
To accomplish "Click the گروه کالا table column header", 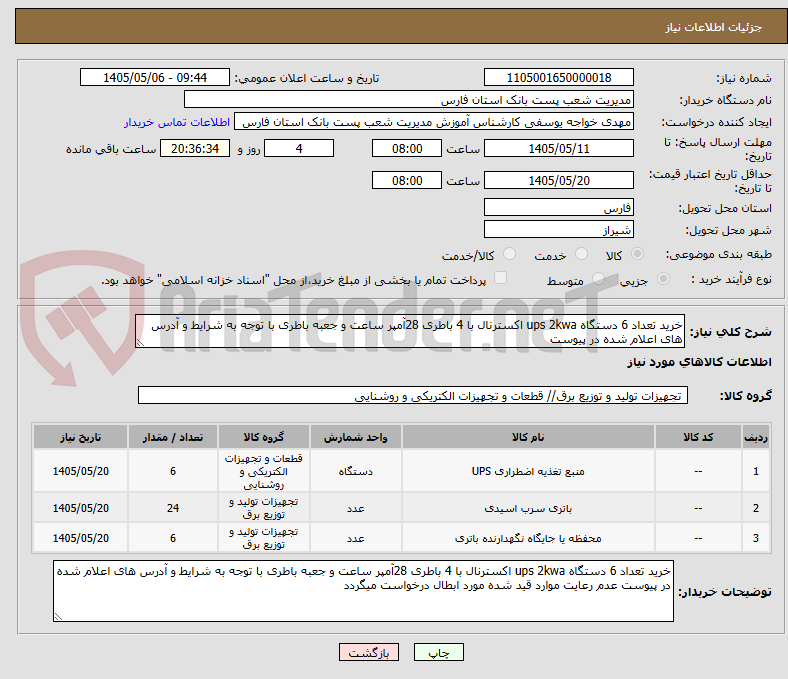I will [264, 437].
